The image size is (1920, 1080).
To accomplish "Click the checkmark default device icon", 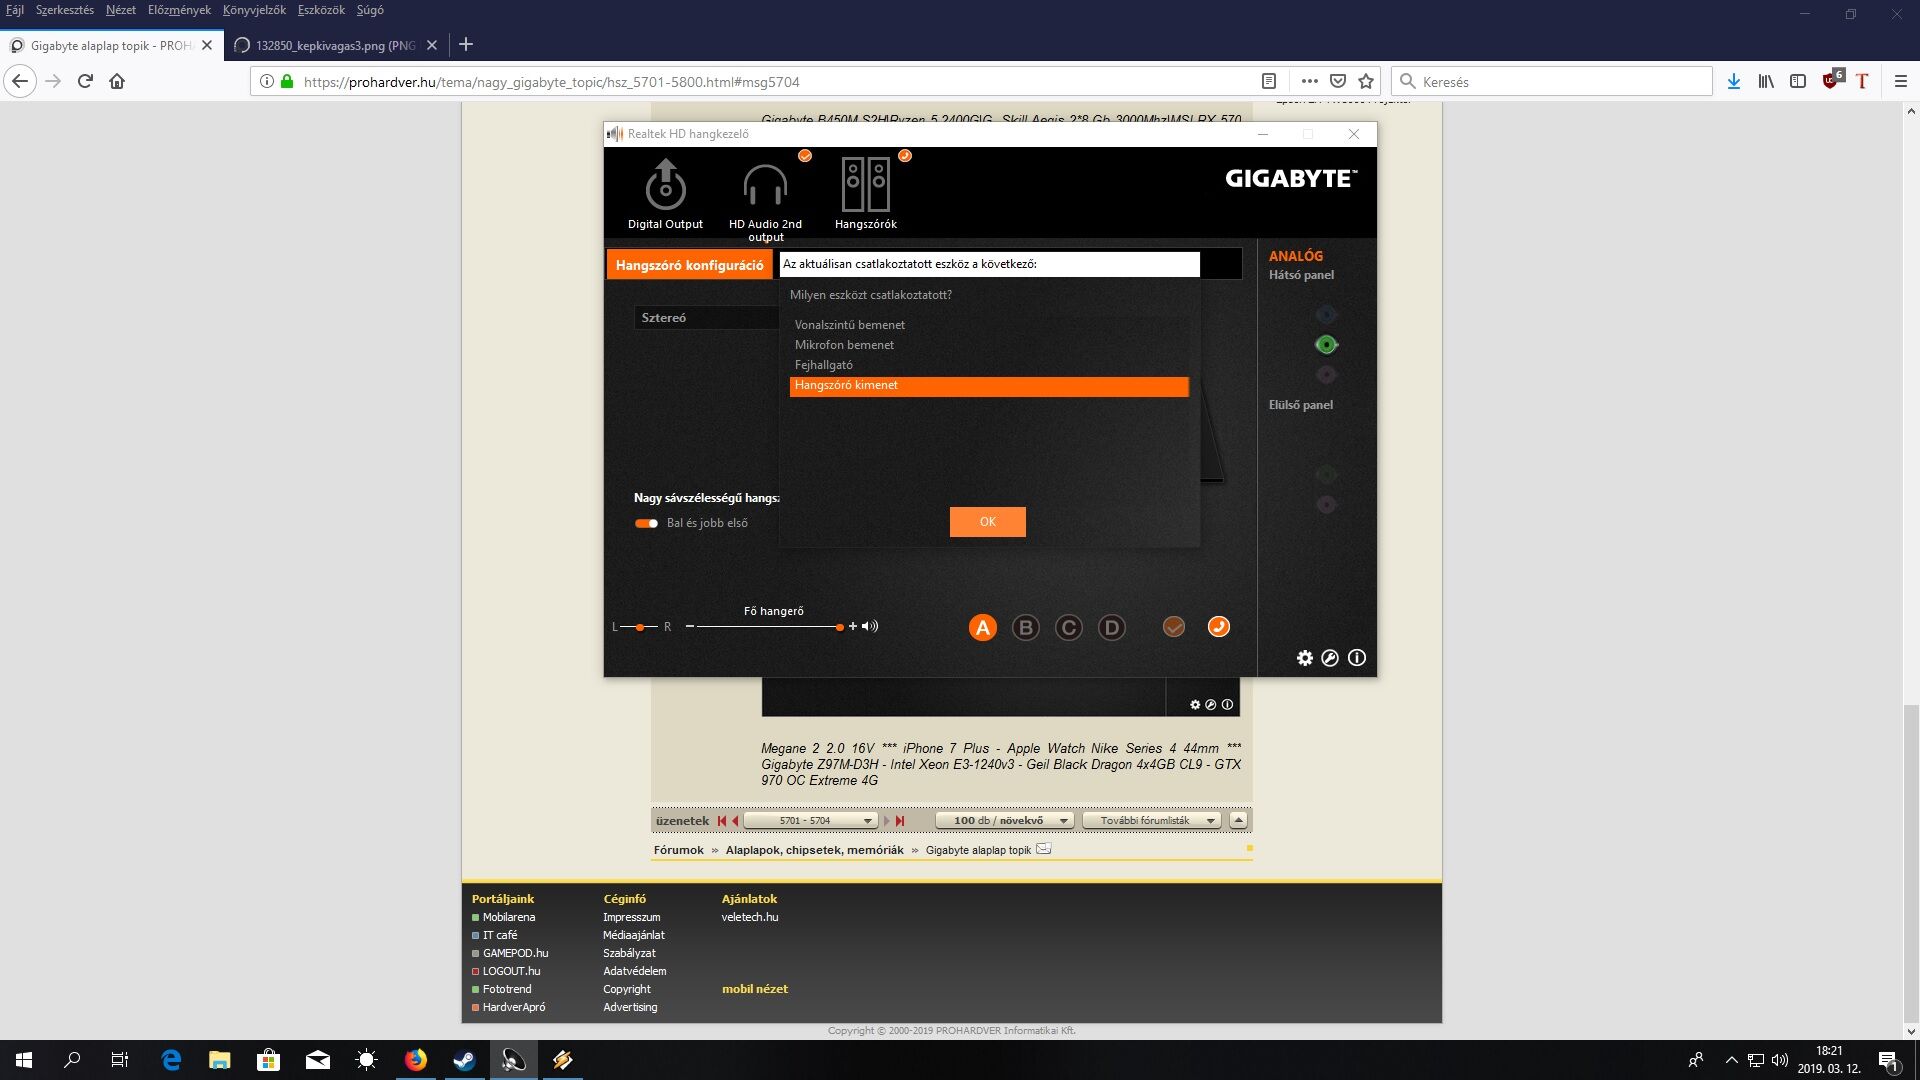I will point(1174,627).
